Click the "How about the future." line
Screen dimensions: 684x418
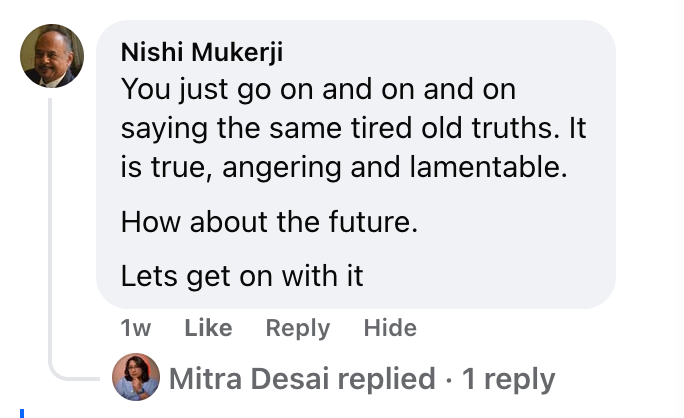click(x=269, y=221)
